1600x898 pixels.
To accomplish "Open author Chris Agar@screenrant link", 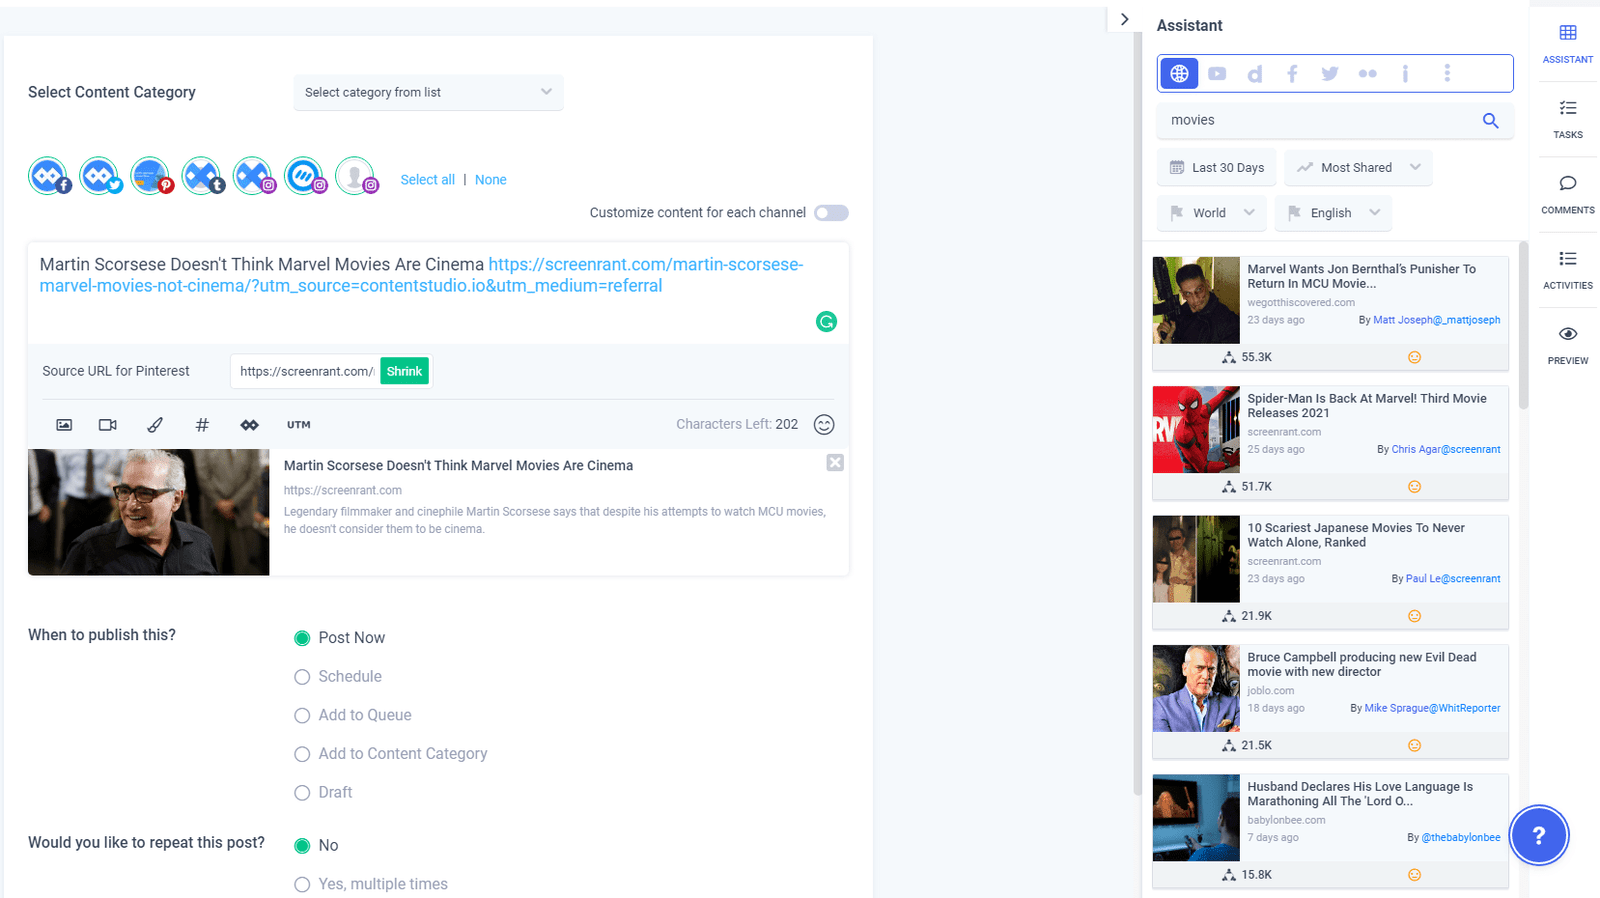I will pos(1445,449).
